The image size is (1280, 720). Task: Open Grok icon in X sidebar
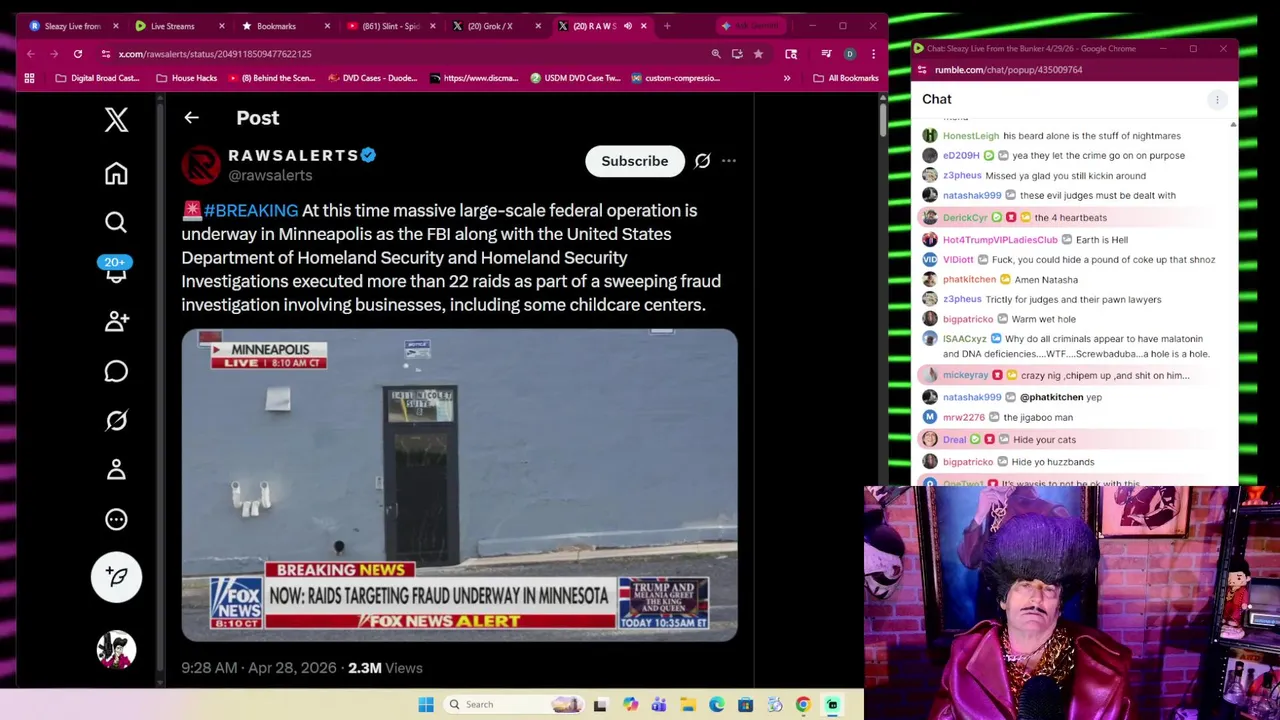pos(116,421)
